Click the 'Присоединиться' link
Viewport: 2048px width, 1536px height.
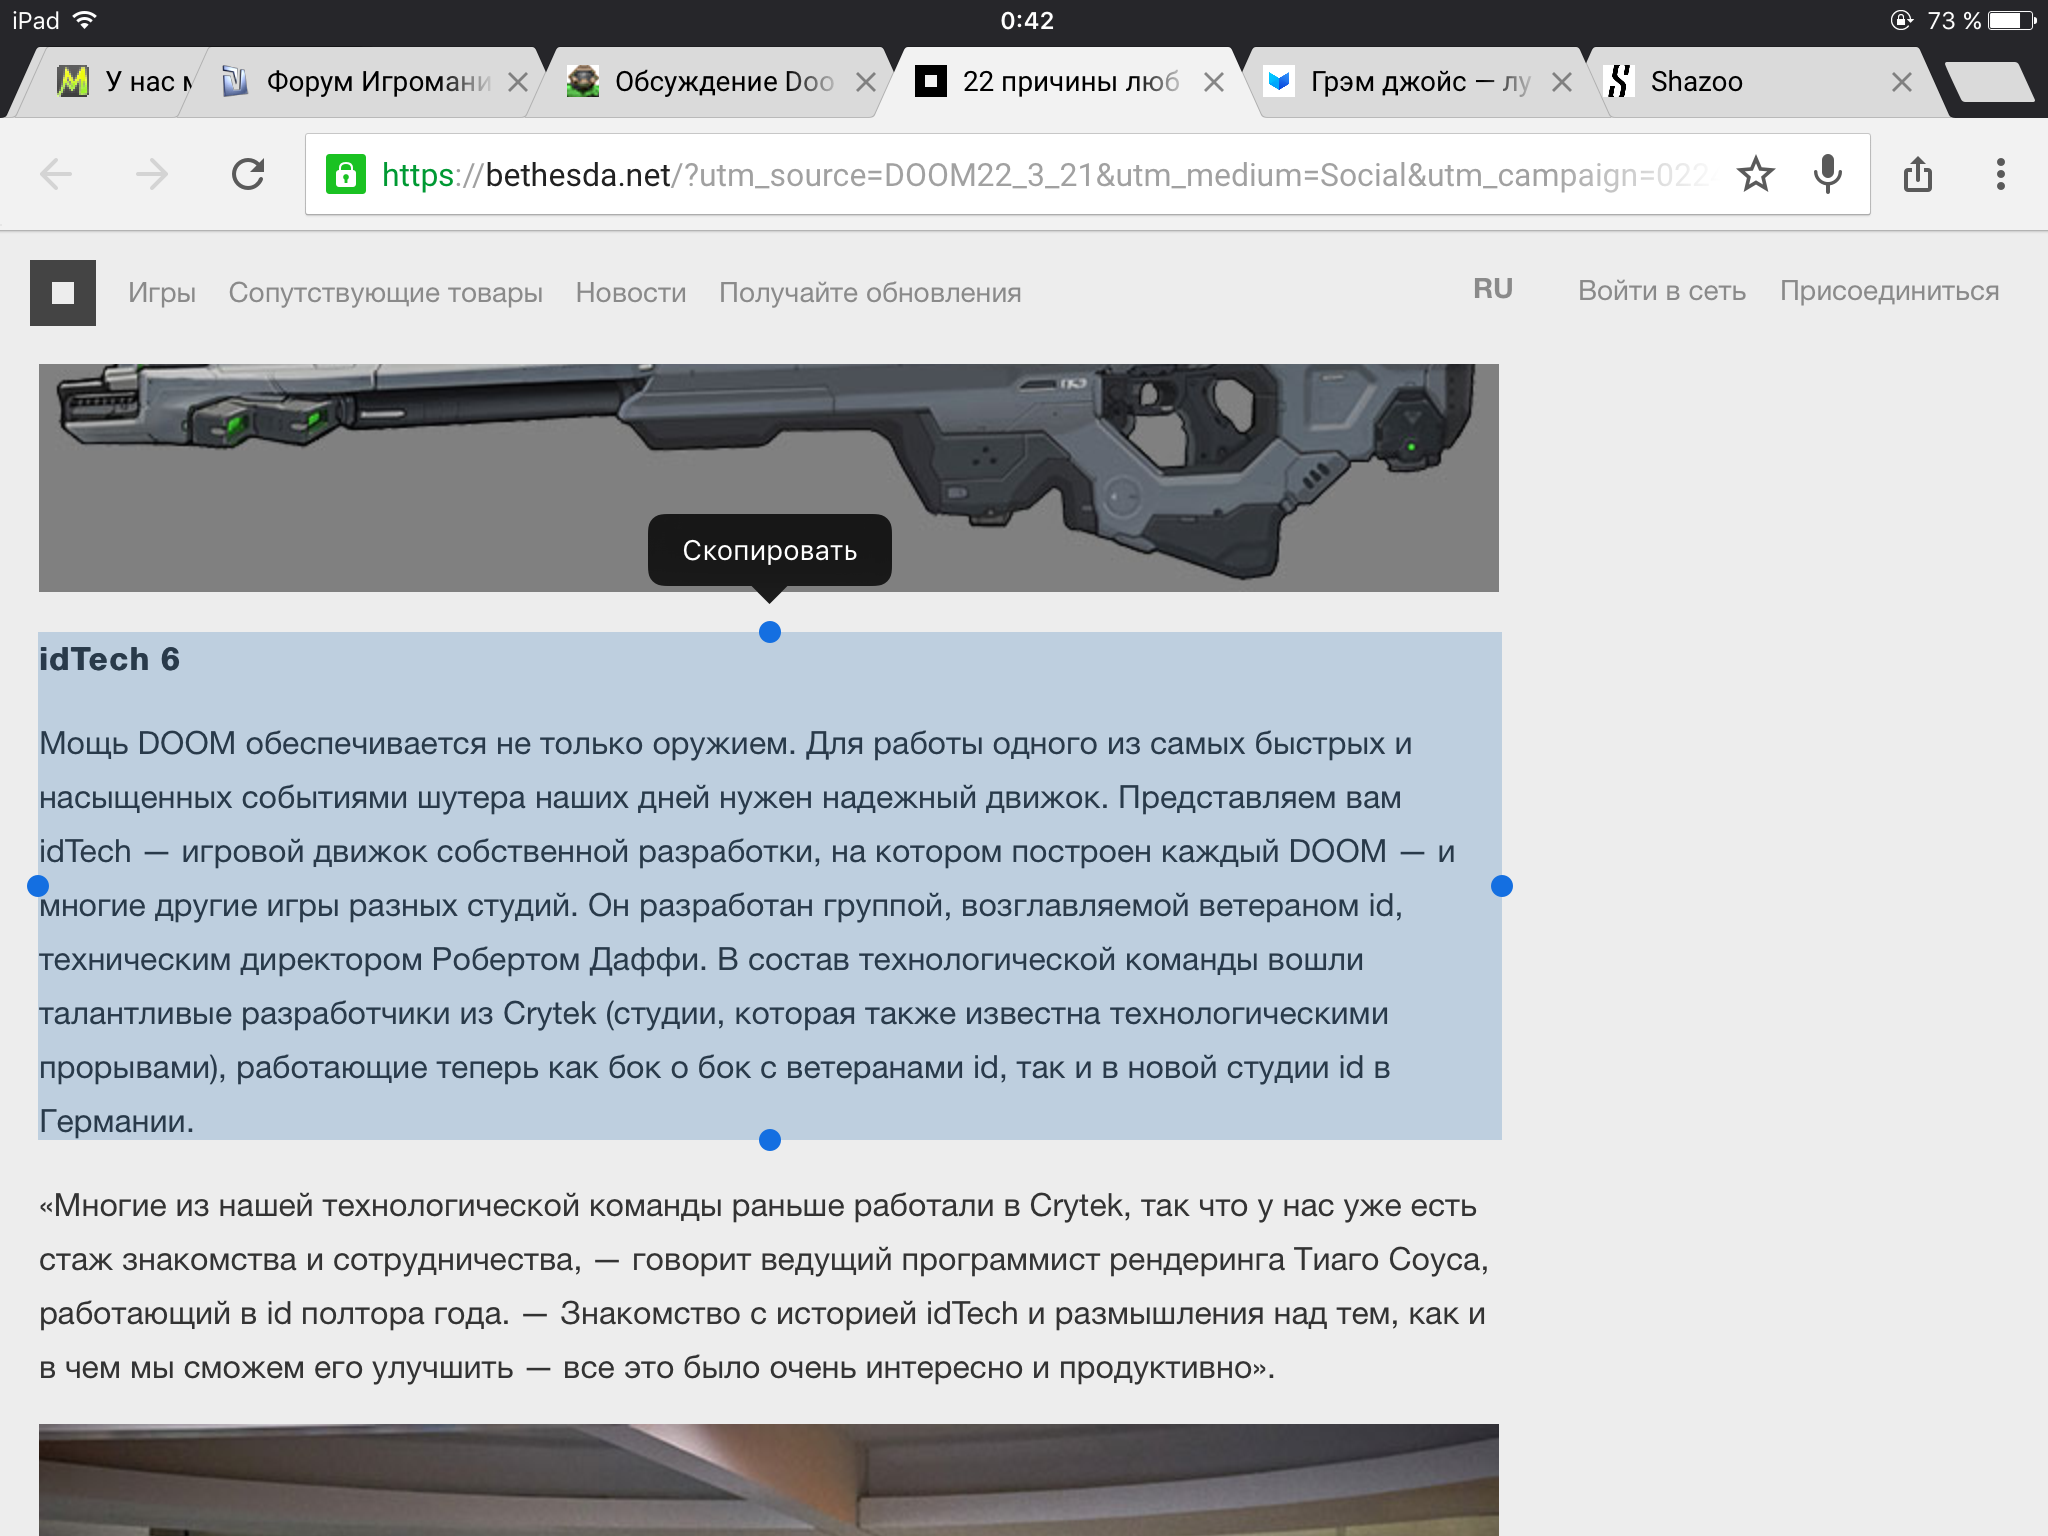(1889, 291)
